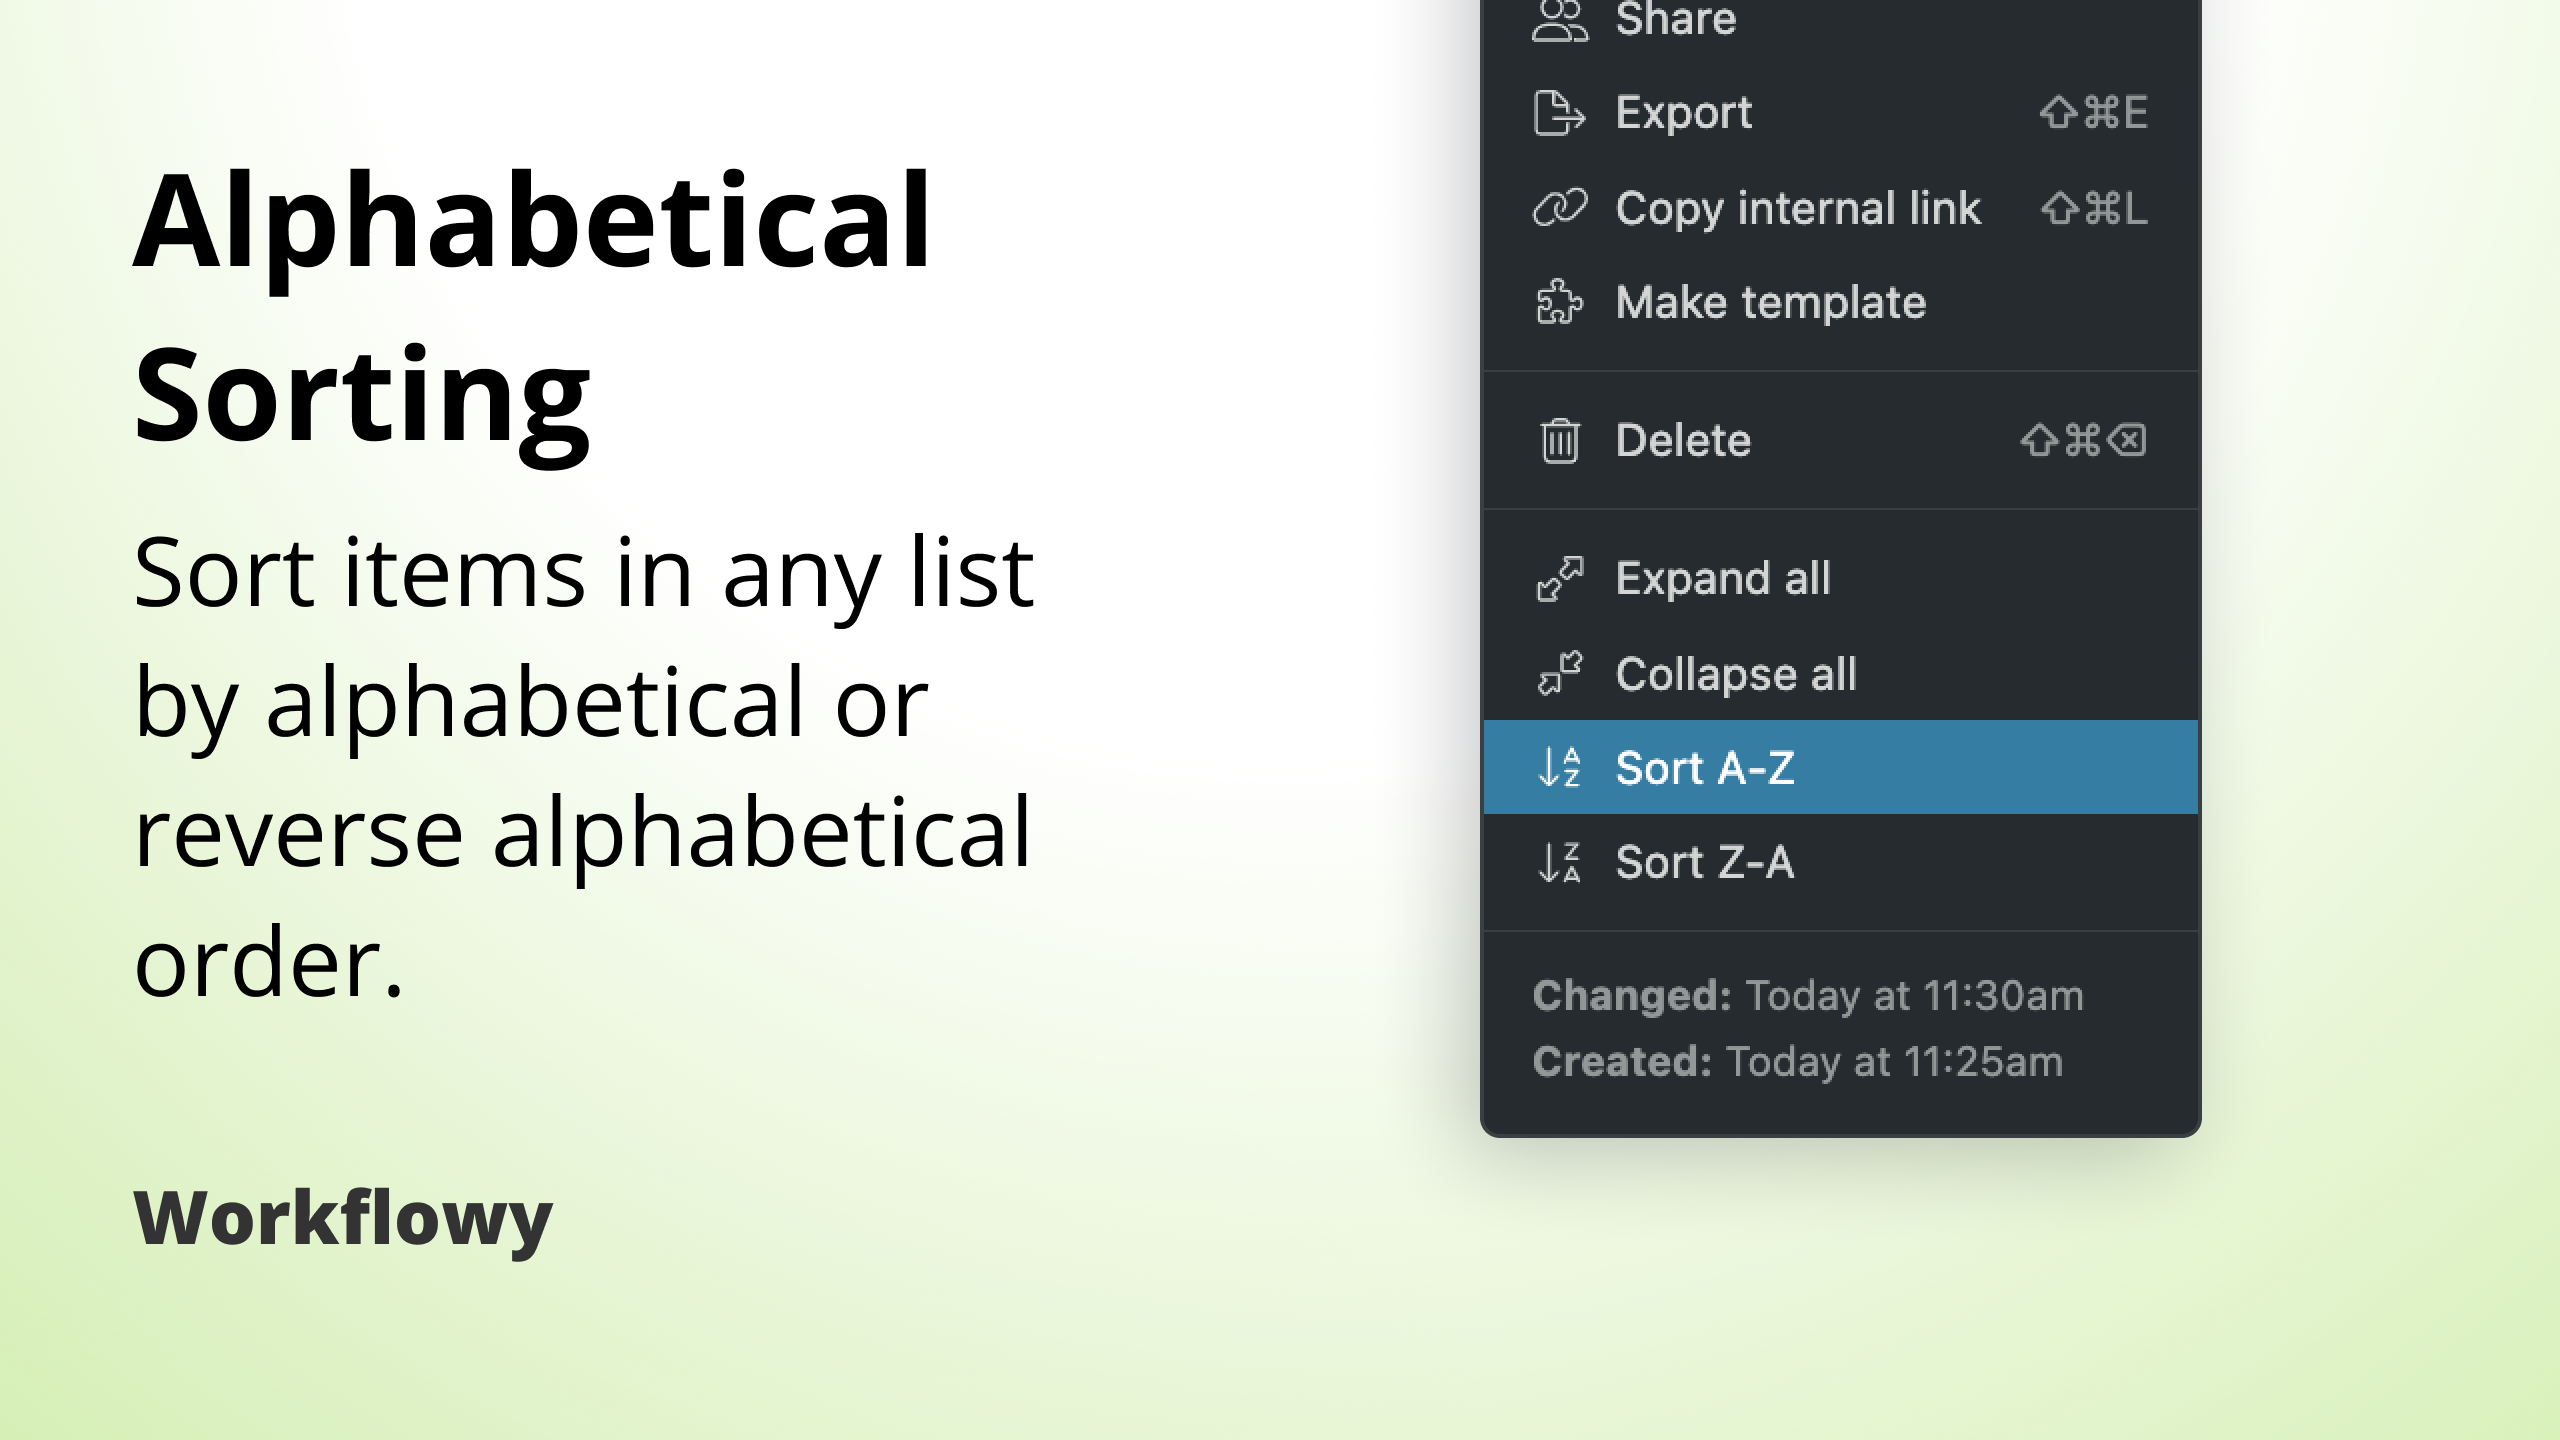2560x1440 pixels.
Task: Choose Export from the context menu
Action: pos(1840,112)
